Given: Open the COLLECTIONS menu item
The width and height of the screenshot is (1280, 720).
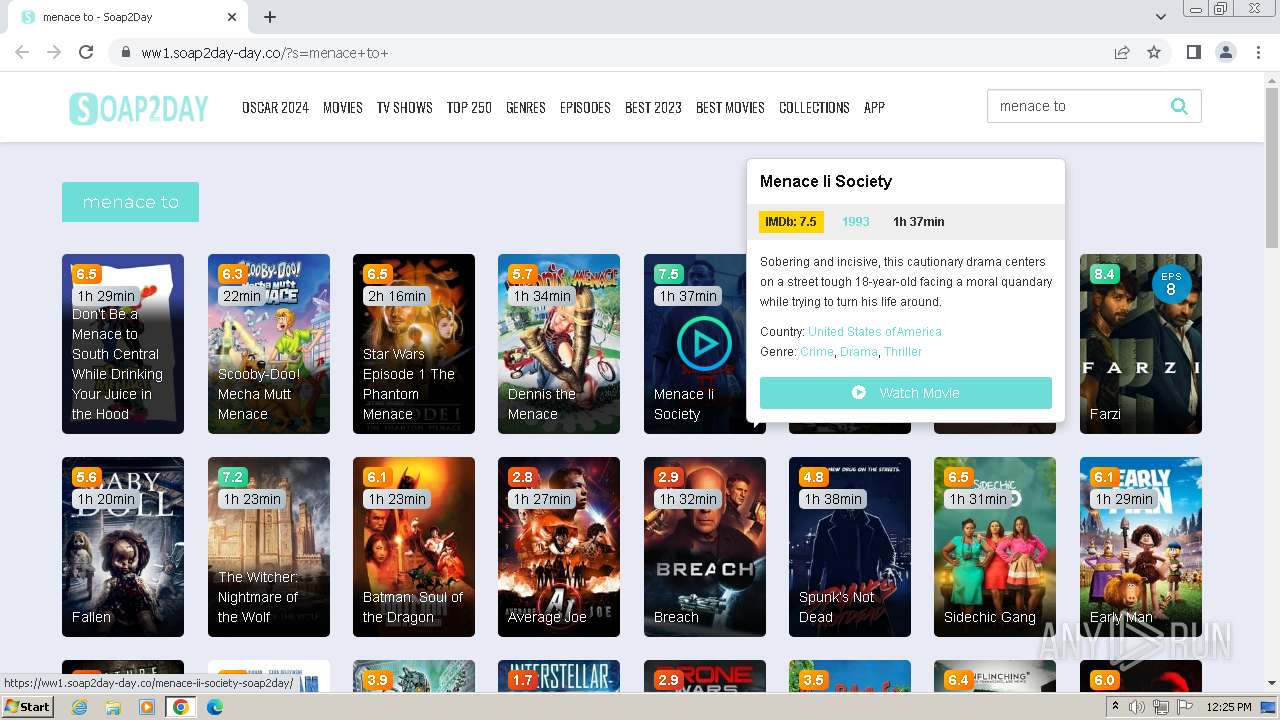Looking at the screenshot, I should pos(814,107).
